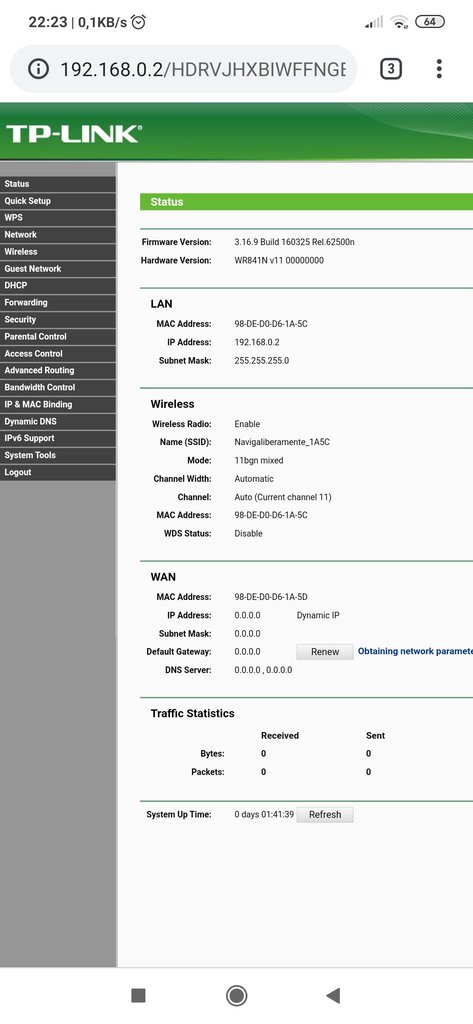Open the Guest Network settings
The image size is (473, 1024).
pyautogui.click(x=57, y=269)
